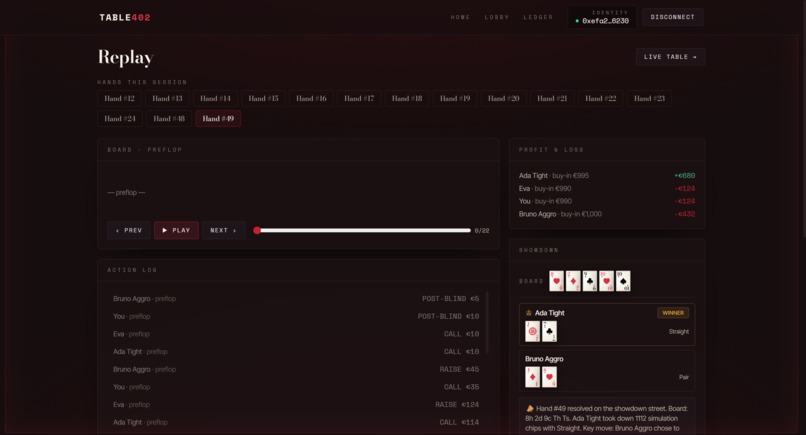Select Hand #18 tab

click(407, 98)
